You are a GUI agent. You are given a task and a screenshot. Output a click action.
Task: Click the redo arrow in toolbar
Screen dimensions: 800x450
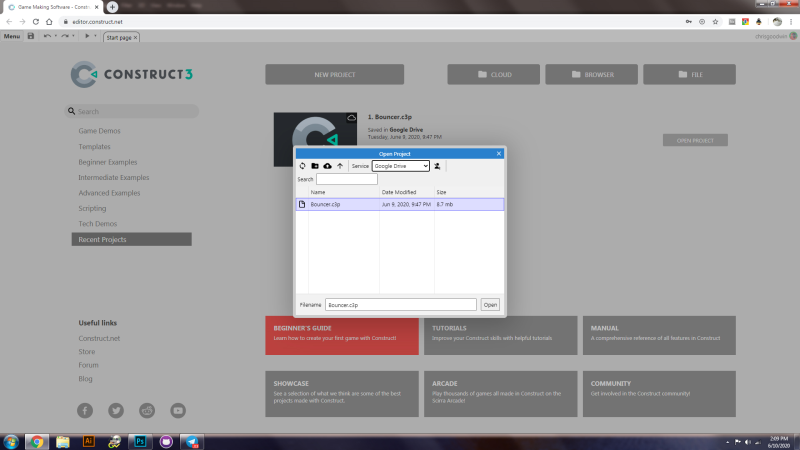point(65,36)
